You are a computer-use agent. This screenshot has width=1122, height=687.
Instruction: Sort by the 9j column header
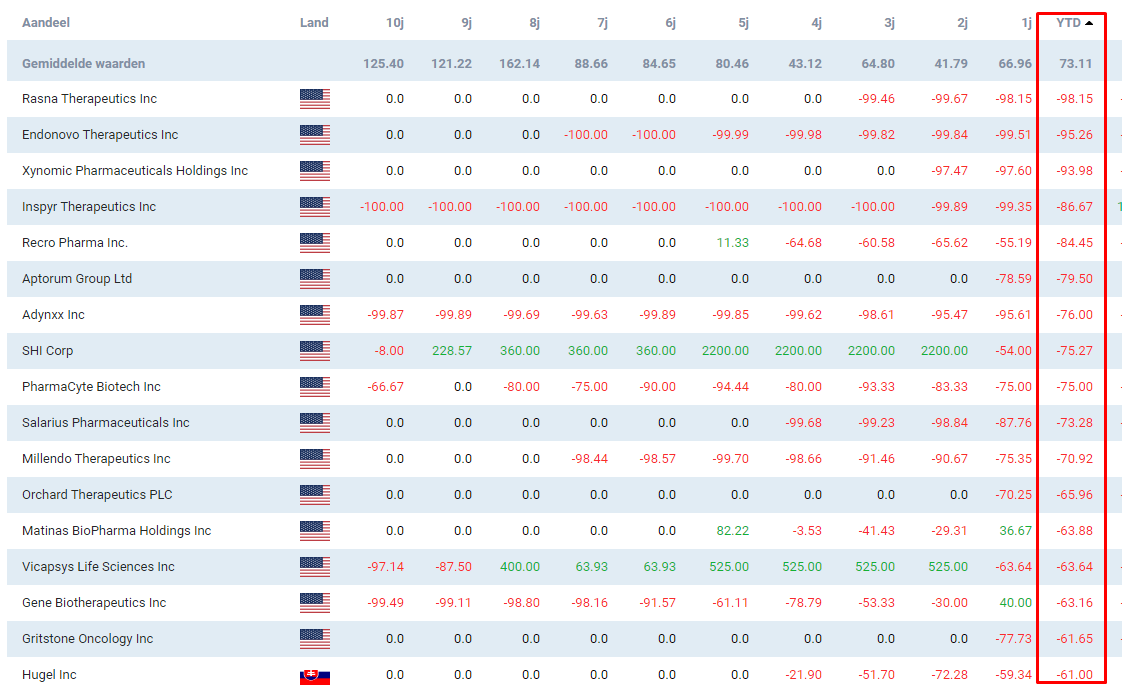(467, 23)
